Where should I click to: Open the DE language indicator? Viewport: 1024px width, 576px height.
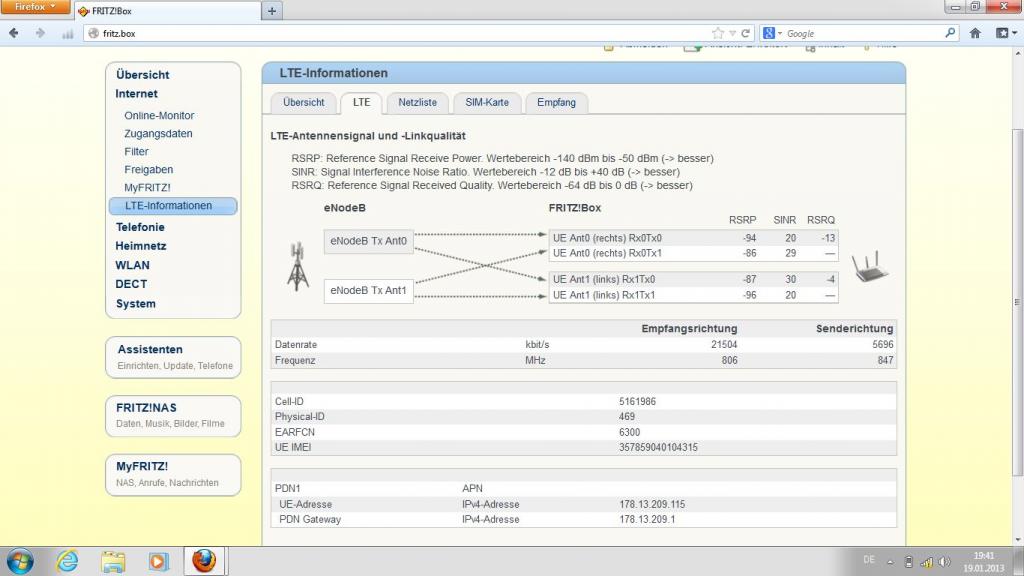869,560
